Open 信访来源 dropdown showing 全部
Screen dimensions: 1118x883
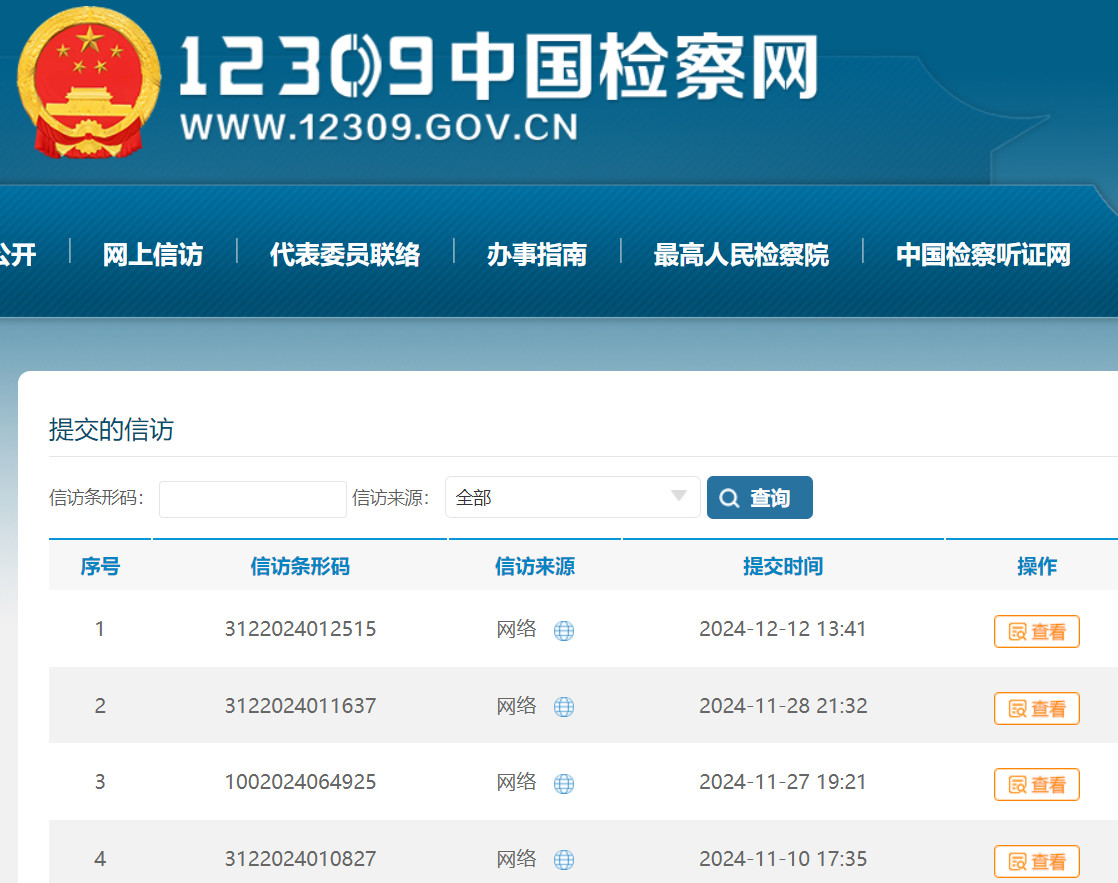(572, 497)
